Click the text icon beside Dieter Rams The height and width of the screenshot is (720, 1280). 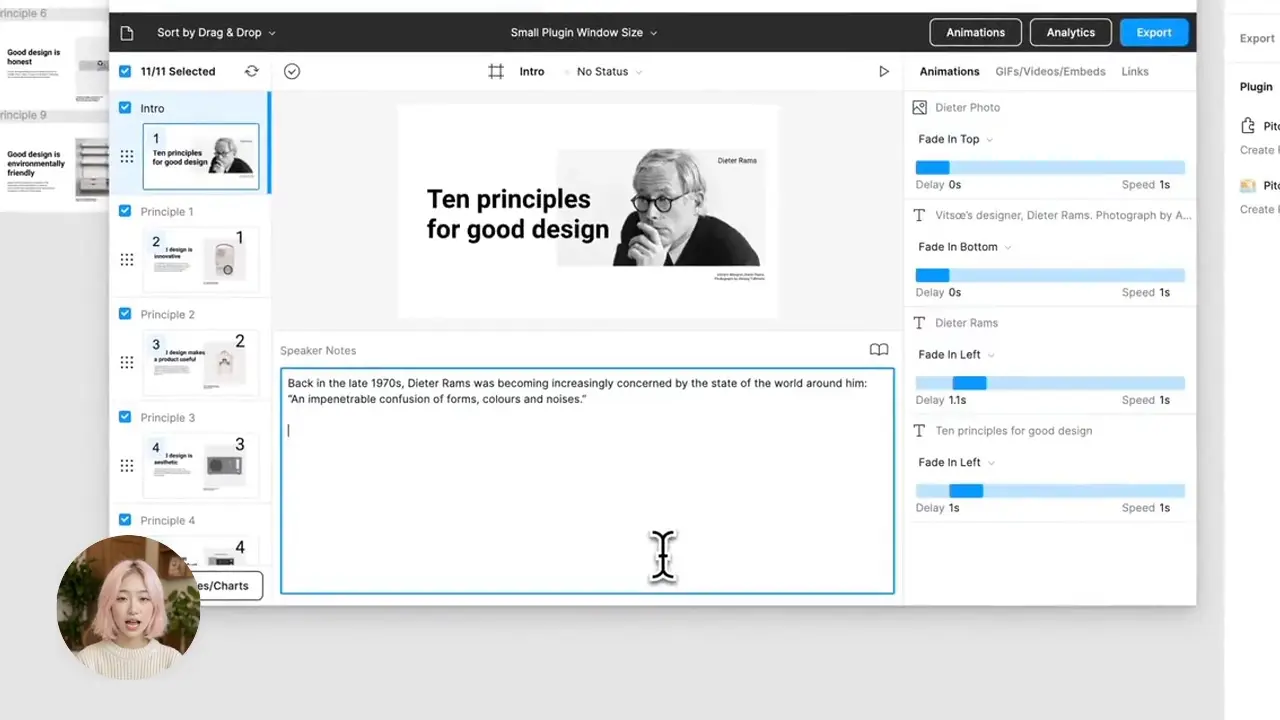tap(919, 322)
